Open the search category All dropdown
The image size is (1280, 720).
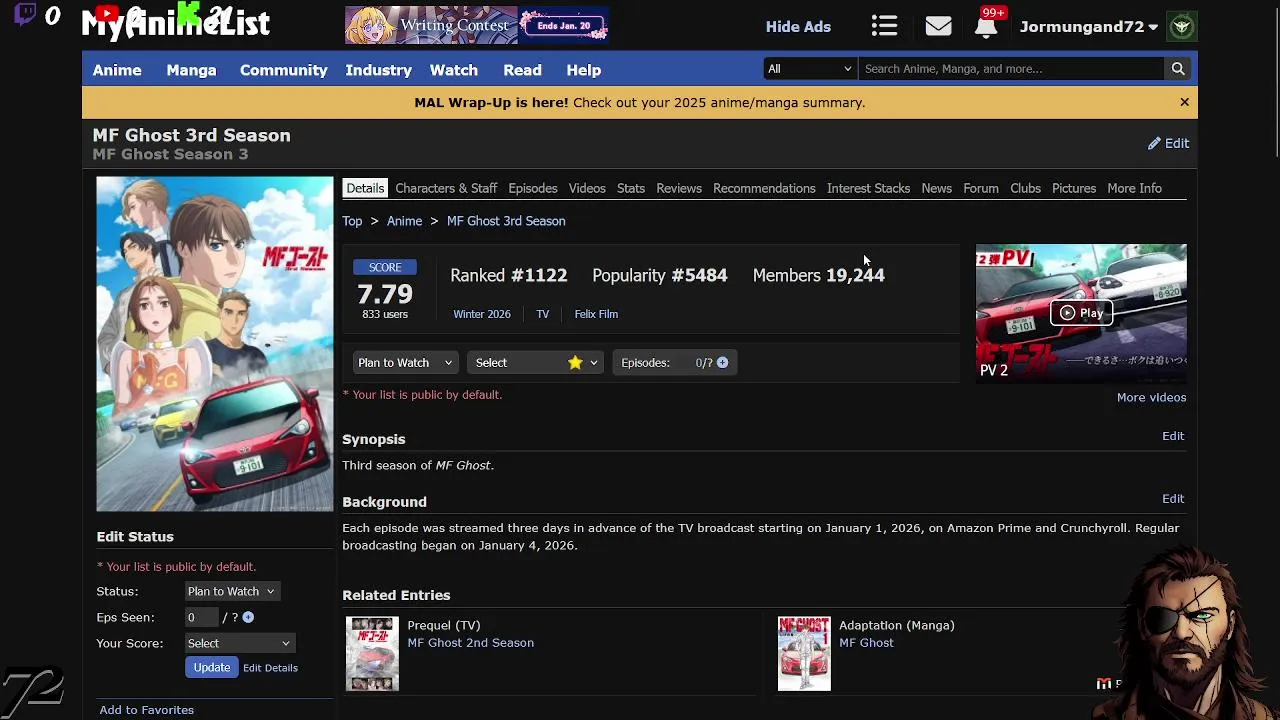tap(809, 69)
